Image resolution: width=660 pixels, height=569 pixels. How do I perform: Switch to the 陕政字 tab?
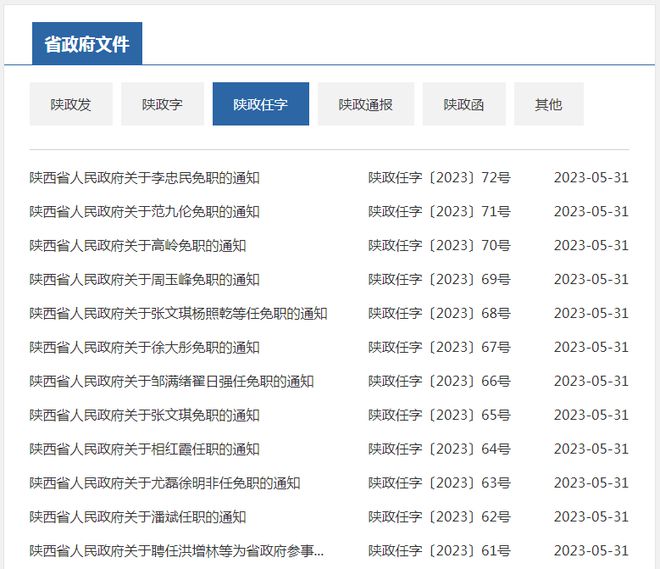[162, 104]
